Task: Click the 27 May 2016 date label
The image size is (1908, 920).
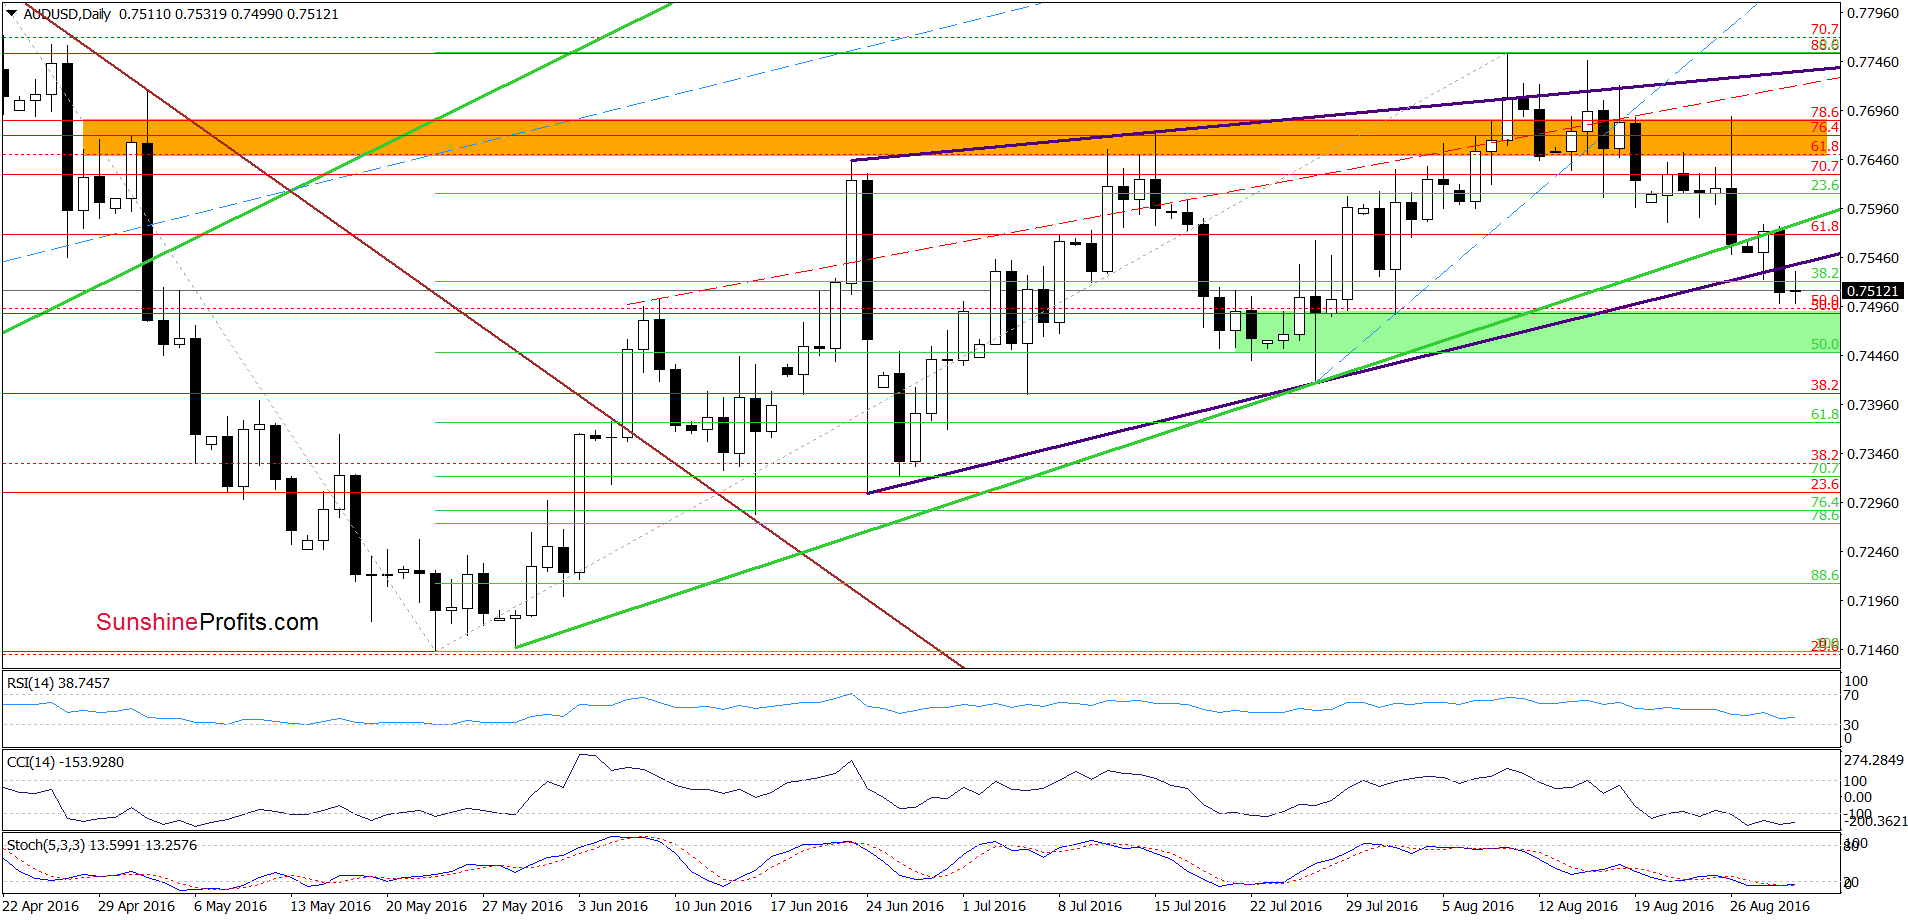Action: [x=522, y=906]
